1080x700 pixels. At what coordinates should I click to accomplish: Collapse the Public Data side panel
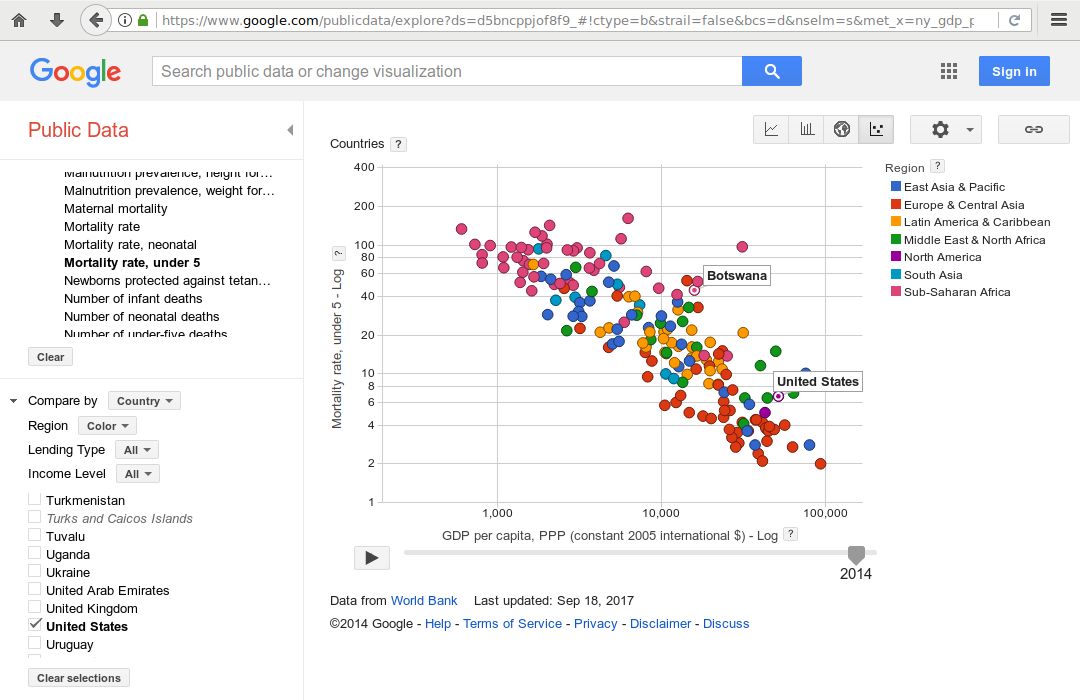[290, 130]
